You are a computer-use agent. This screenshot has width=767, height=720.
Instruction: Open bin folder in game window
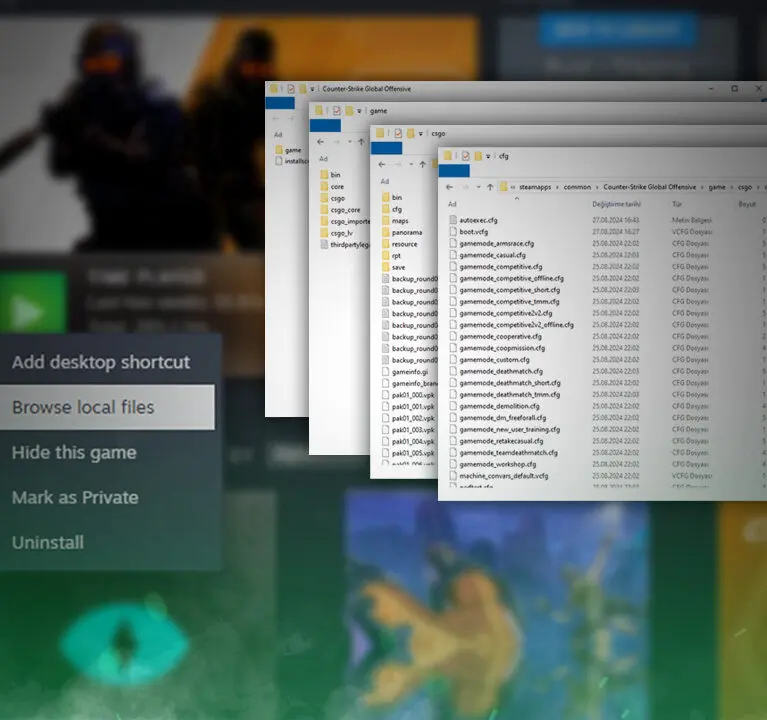(x=330, y=175)
